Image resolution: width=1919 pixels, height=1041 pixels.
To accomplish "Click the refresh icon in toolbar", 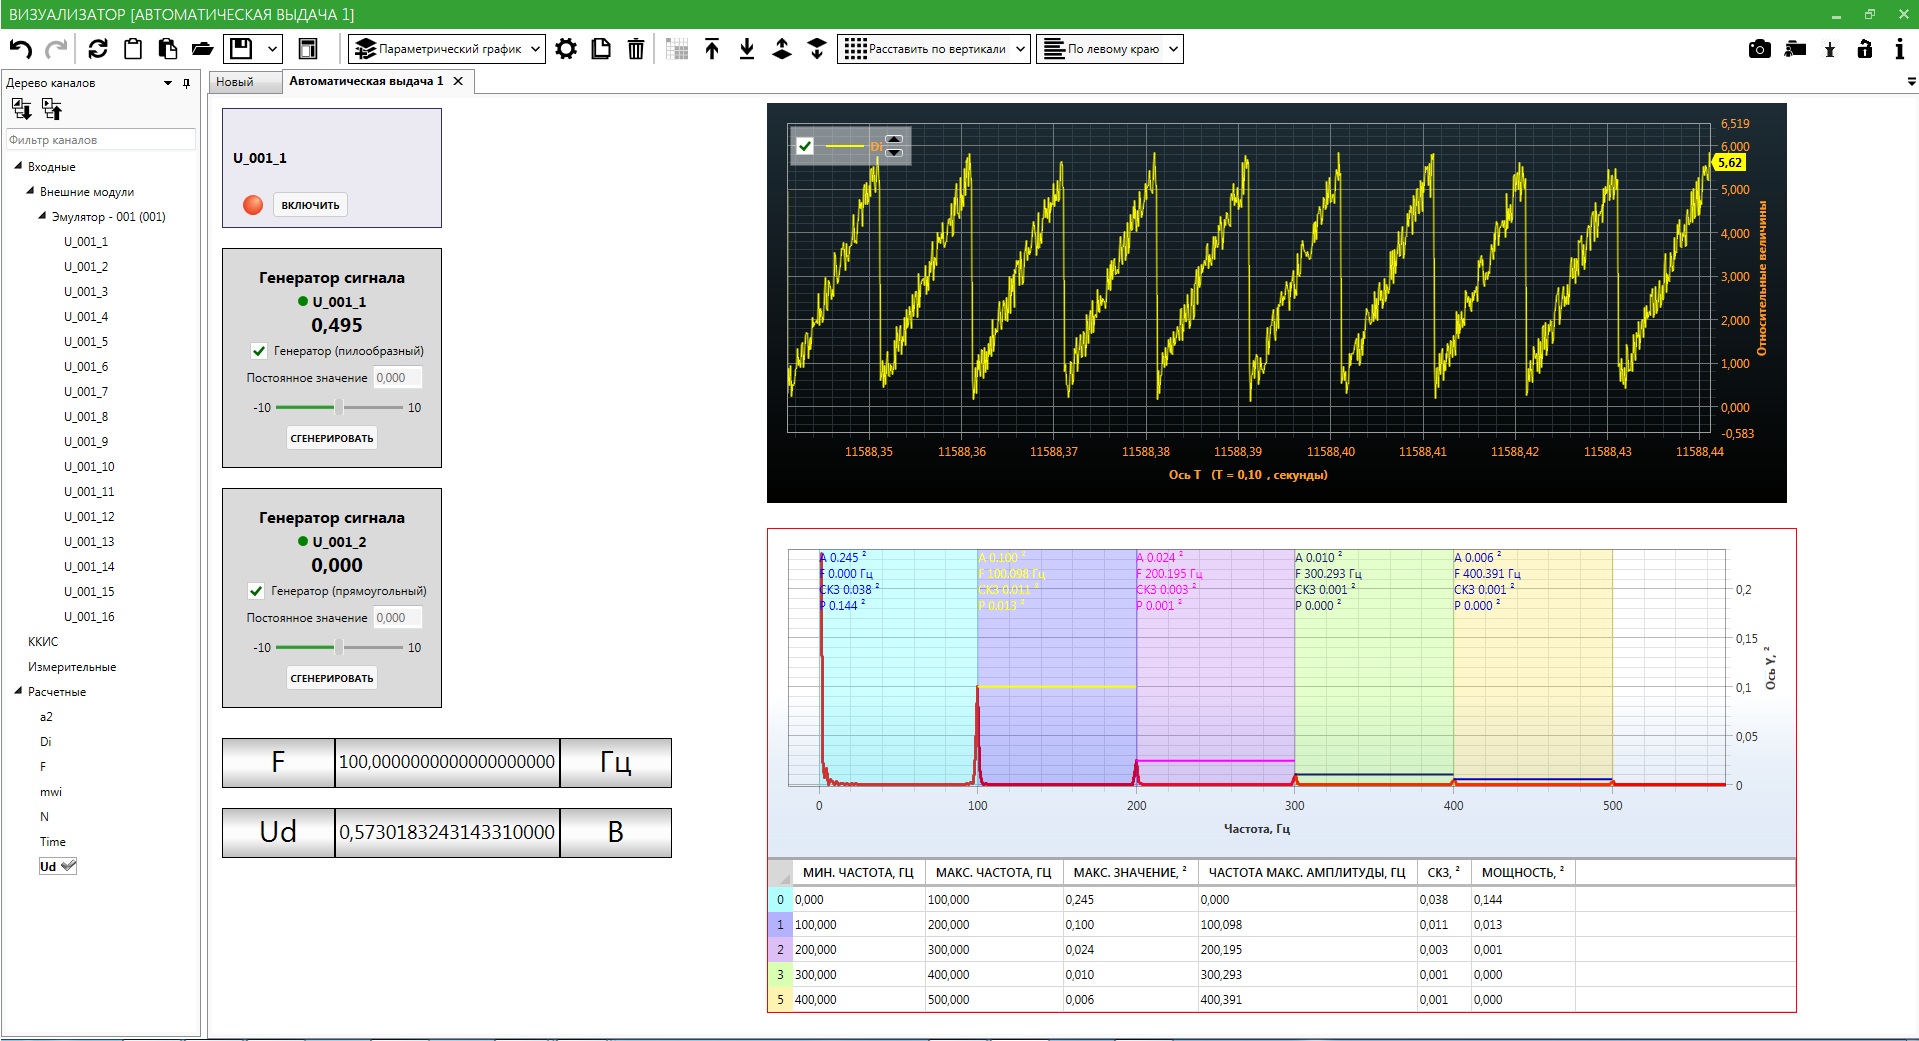I will 98,49.
